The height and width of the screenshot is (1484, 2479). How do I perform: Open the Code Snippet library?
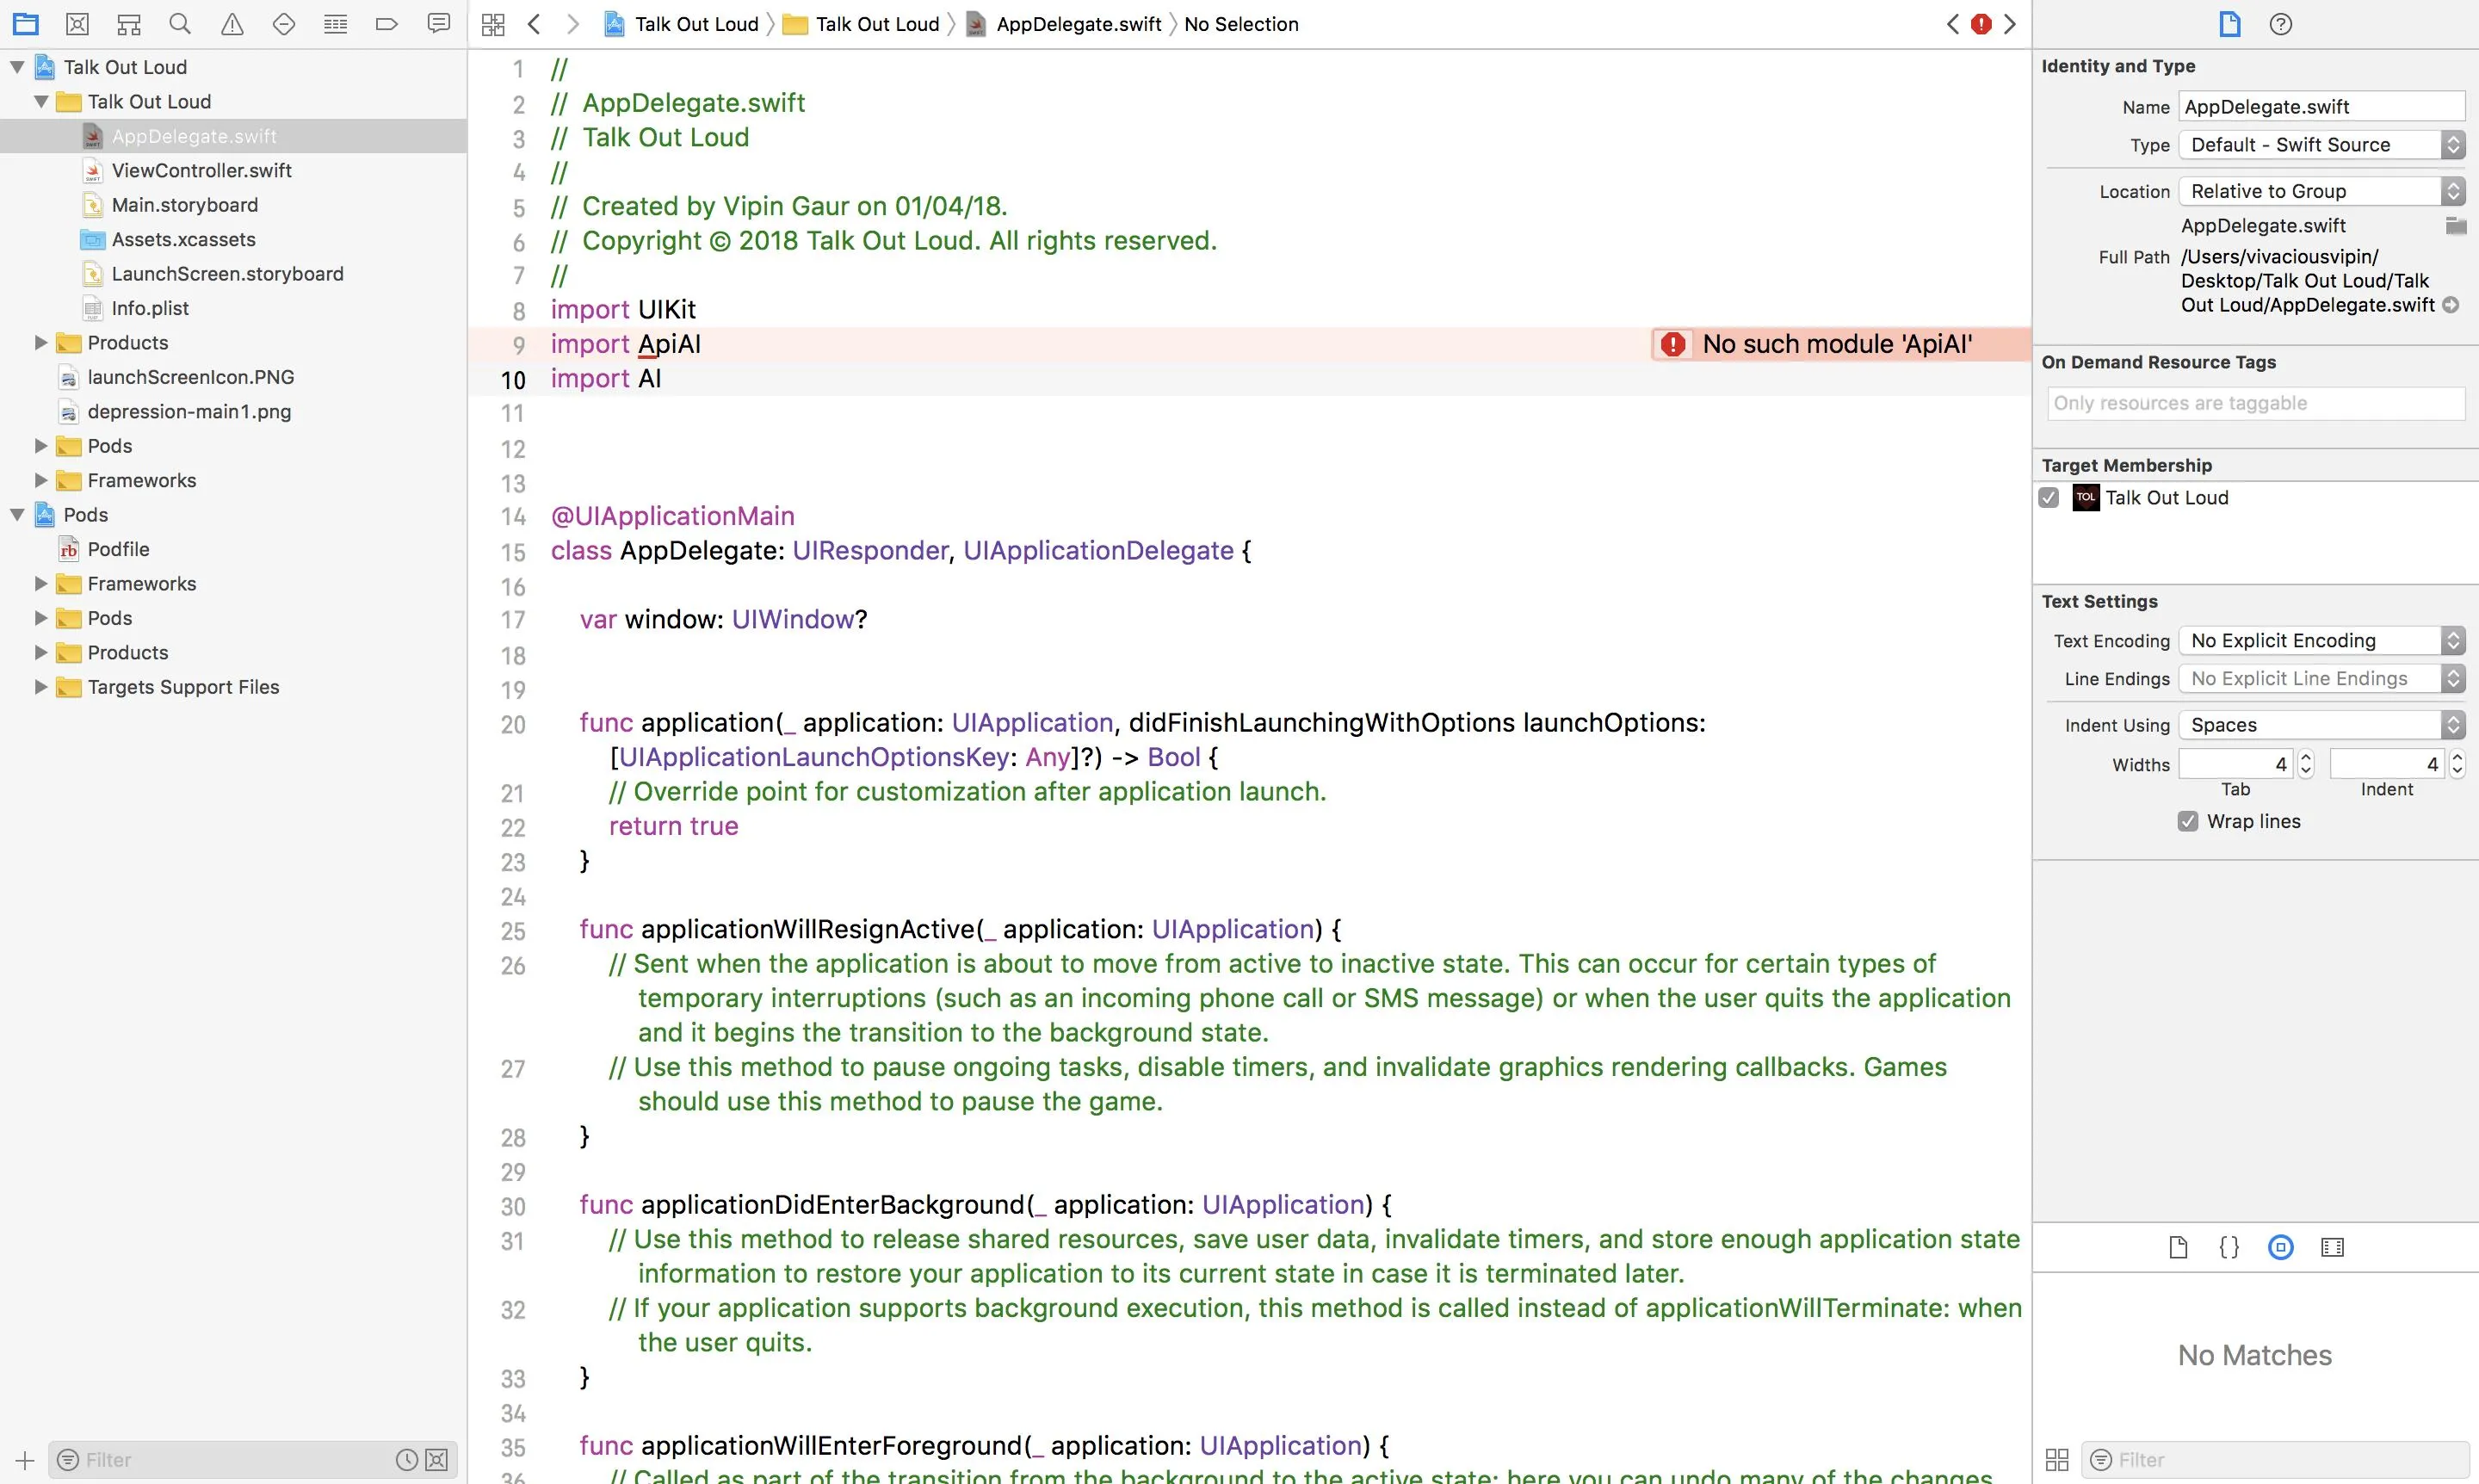pyautogui.click(x=2229, y=1247)
